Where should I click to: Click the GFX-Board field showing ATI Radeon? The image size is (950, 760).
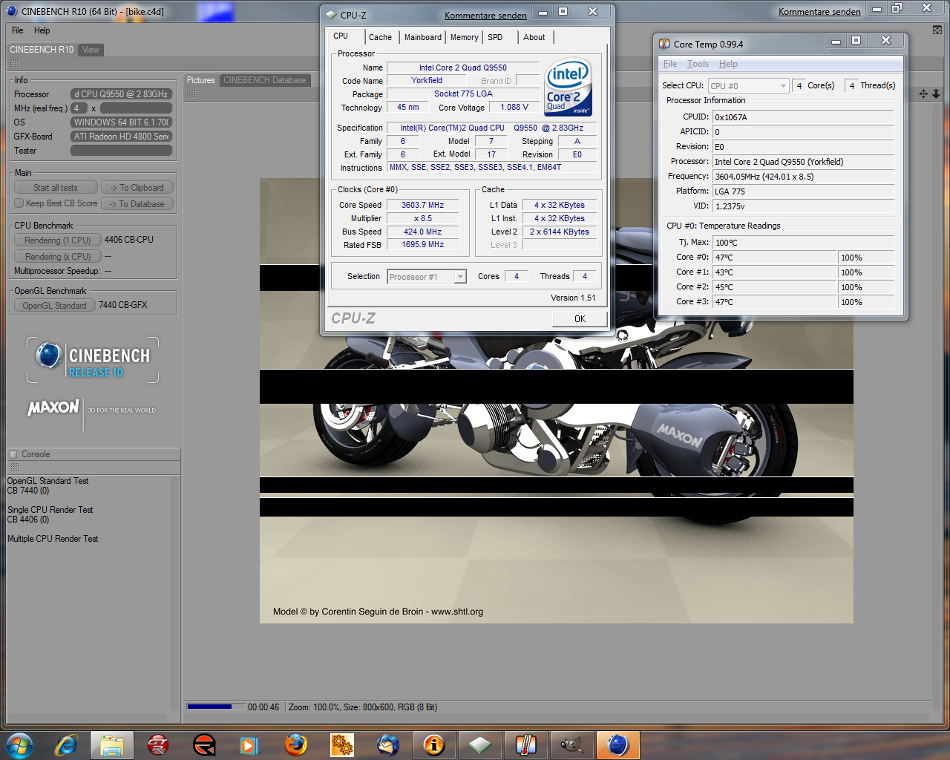121,136
